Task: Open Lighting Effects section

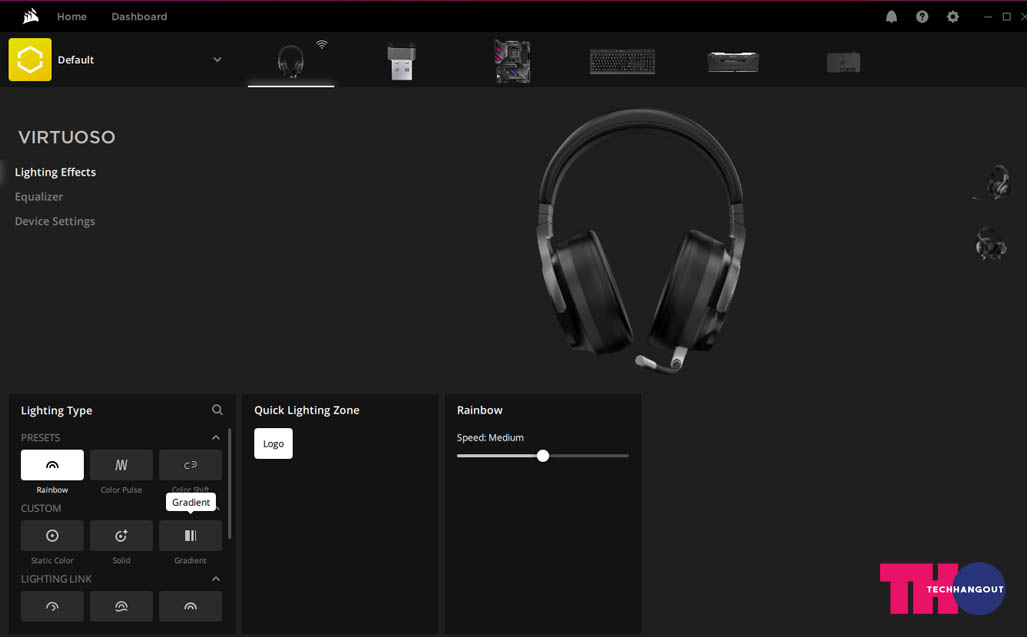Action: coord(55,172)
